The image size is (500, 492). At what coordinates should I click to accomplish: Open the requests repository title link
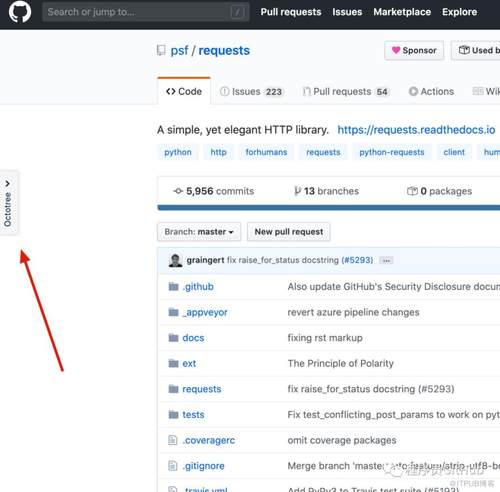click(224, 51)
